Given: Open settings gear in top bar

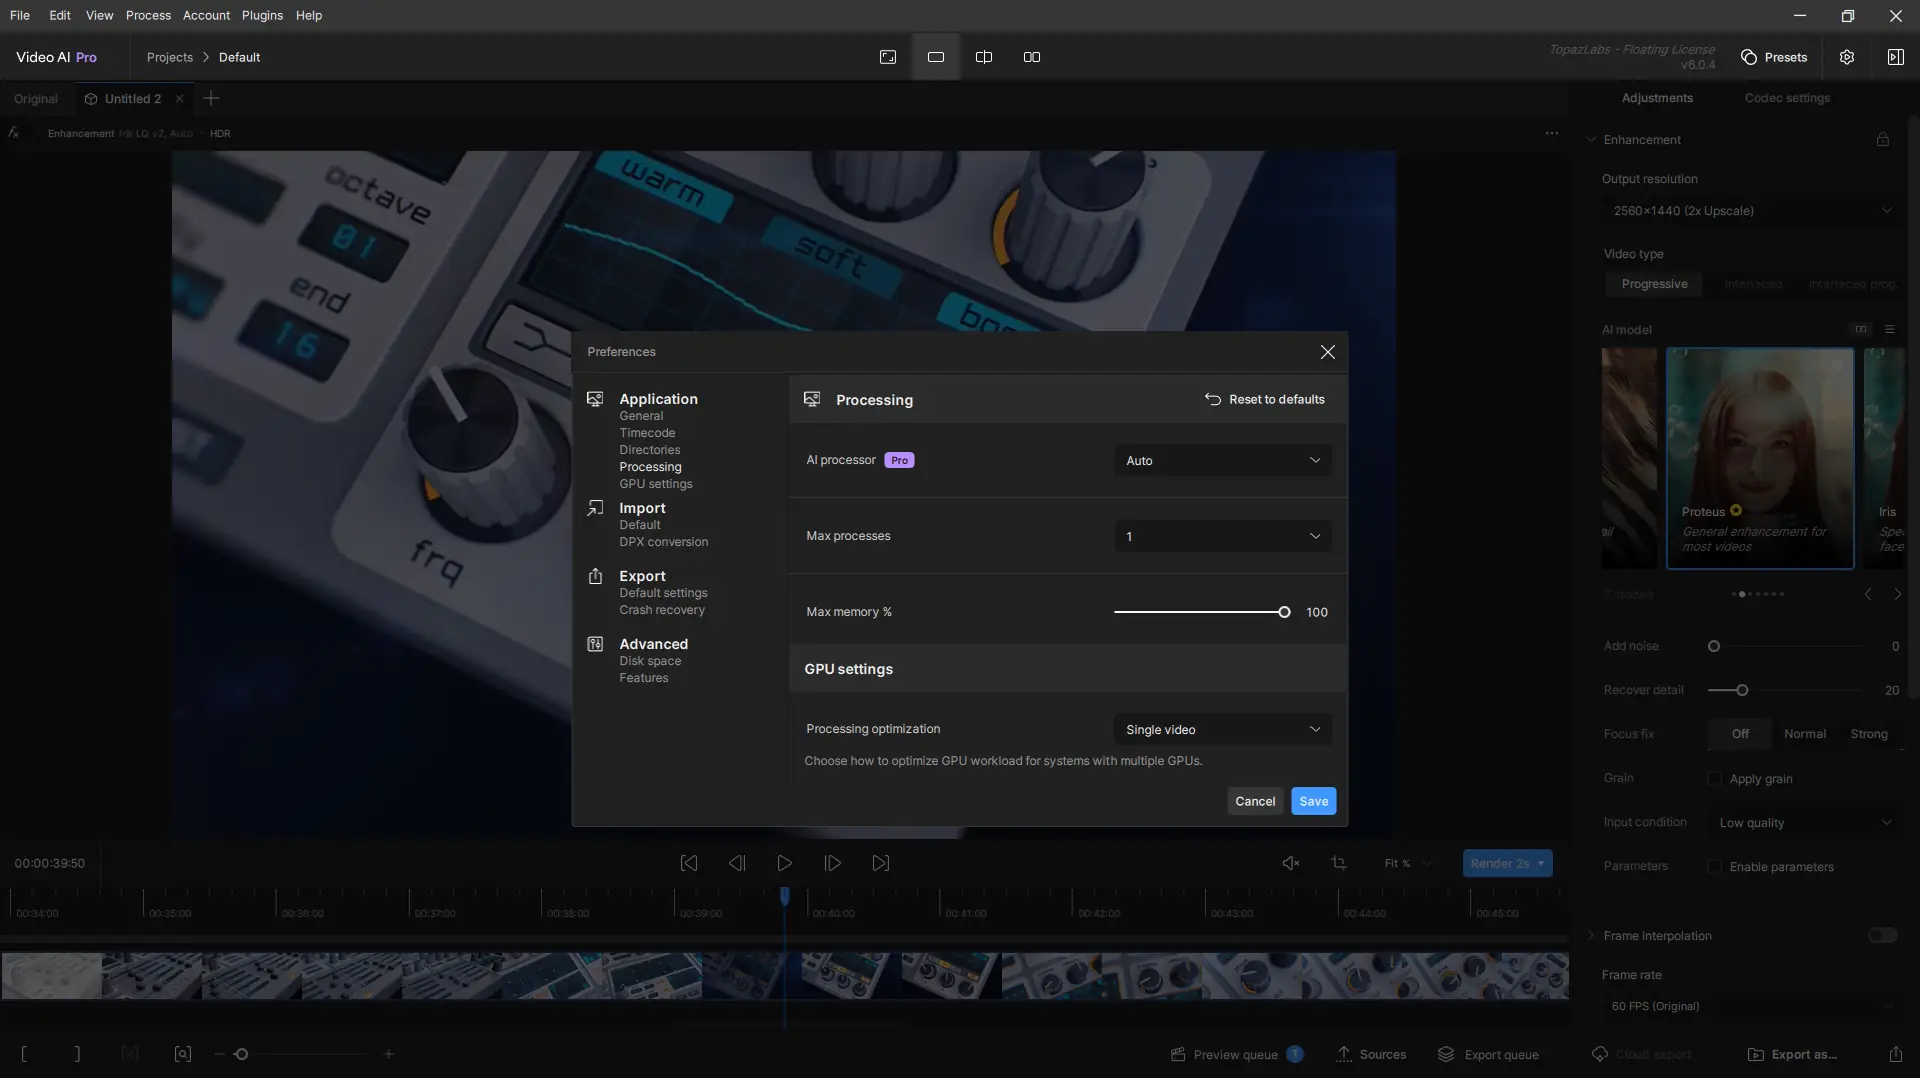Looking at the screenshot, I should click(x=1847, y=57).
